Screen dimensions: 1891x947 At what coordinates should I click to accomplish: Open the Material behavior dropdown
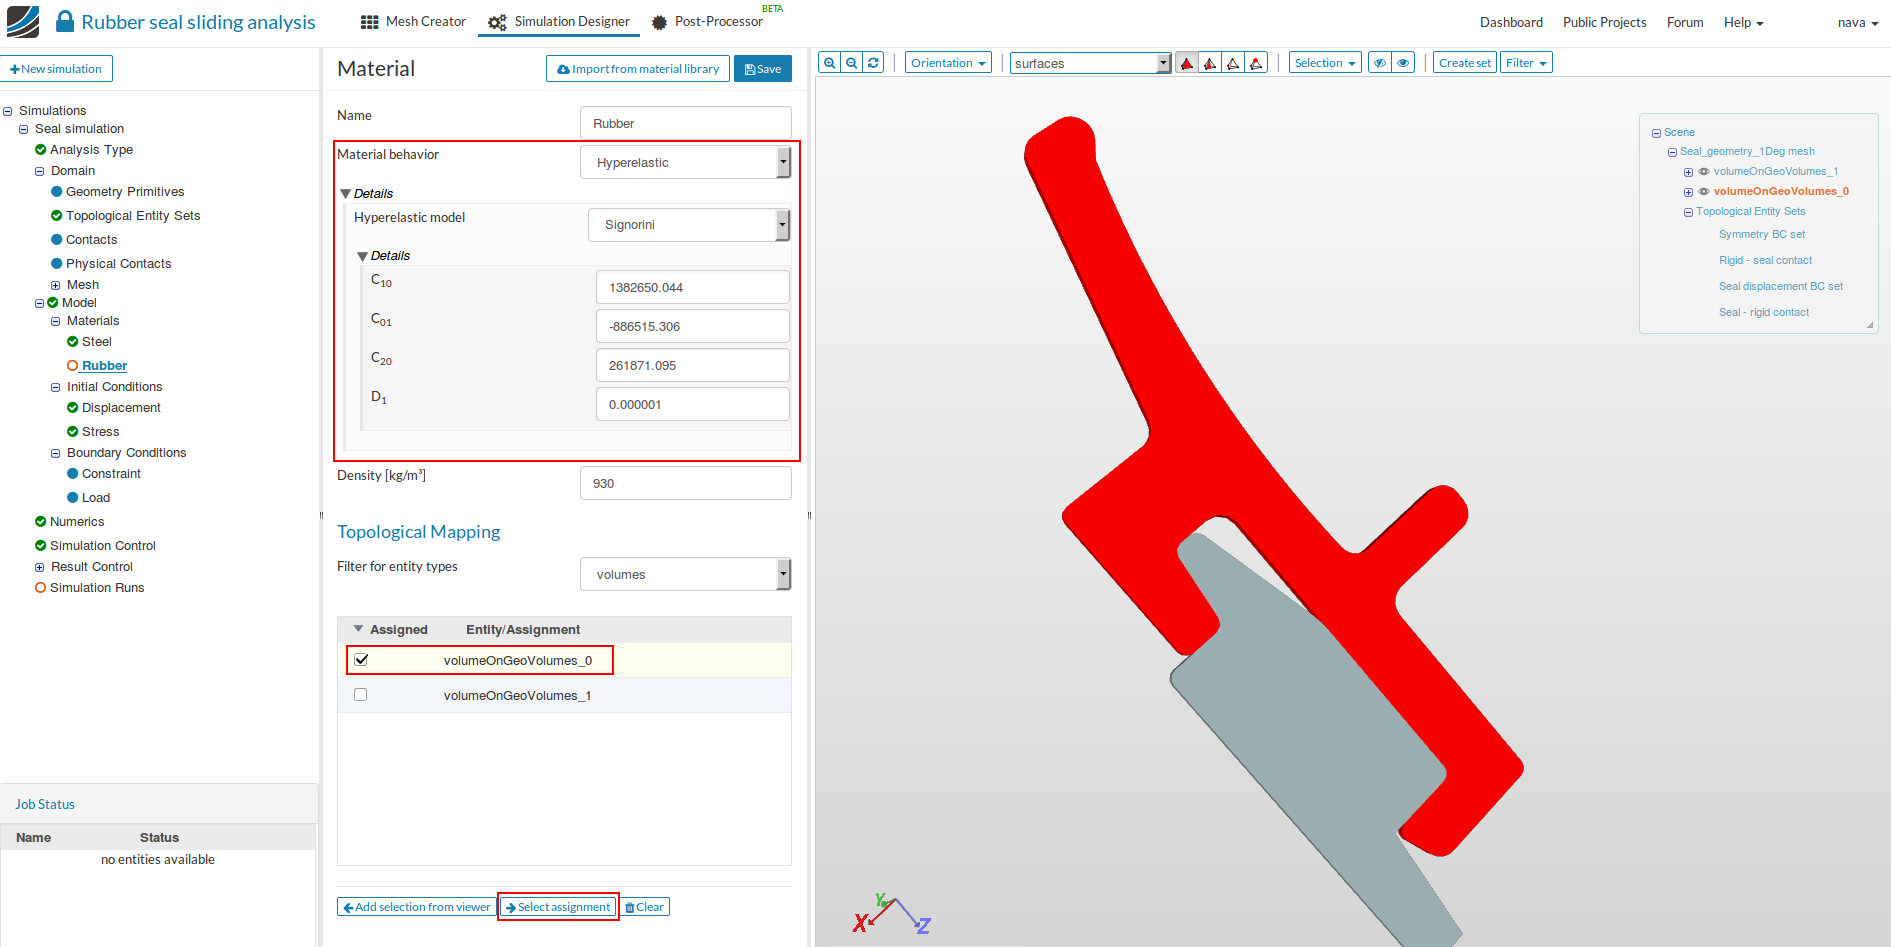[685, 162]
